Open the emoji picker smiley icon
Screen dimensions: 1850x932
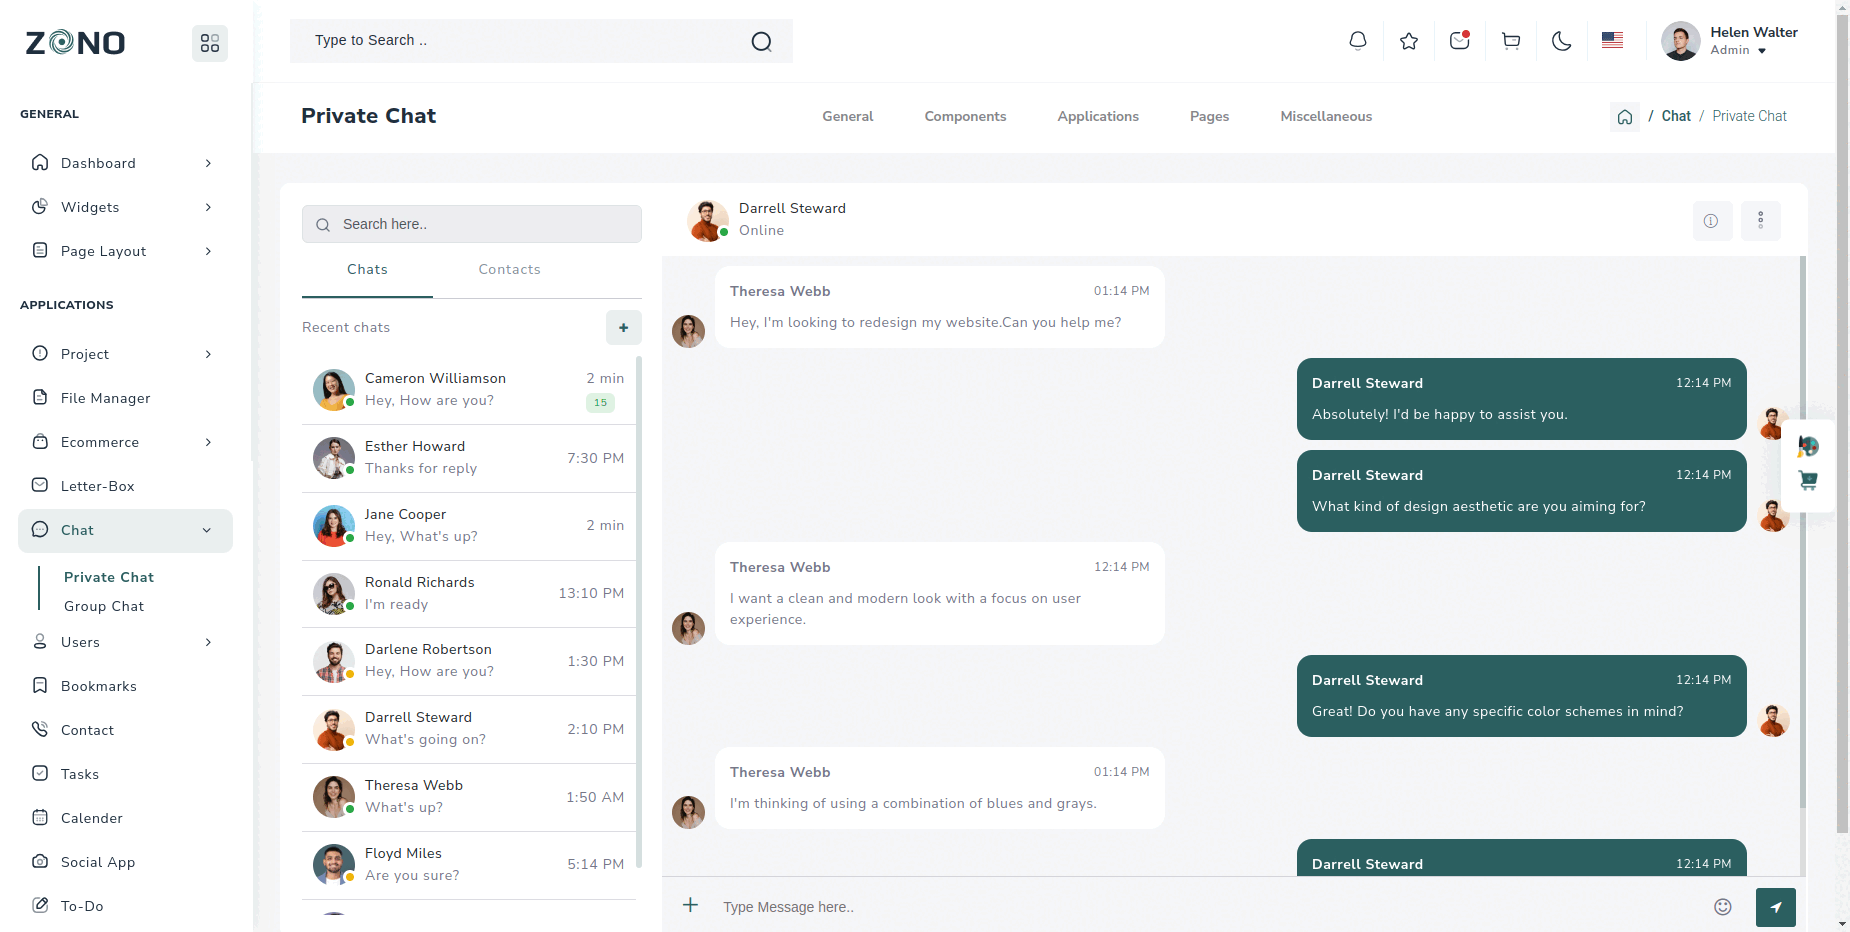[1722, 907]
